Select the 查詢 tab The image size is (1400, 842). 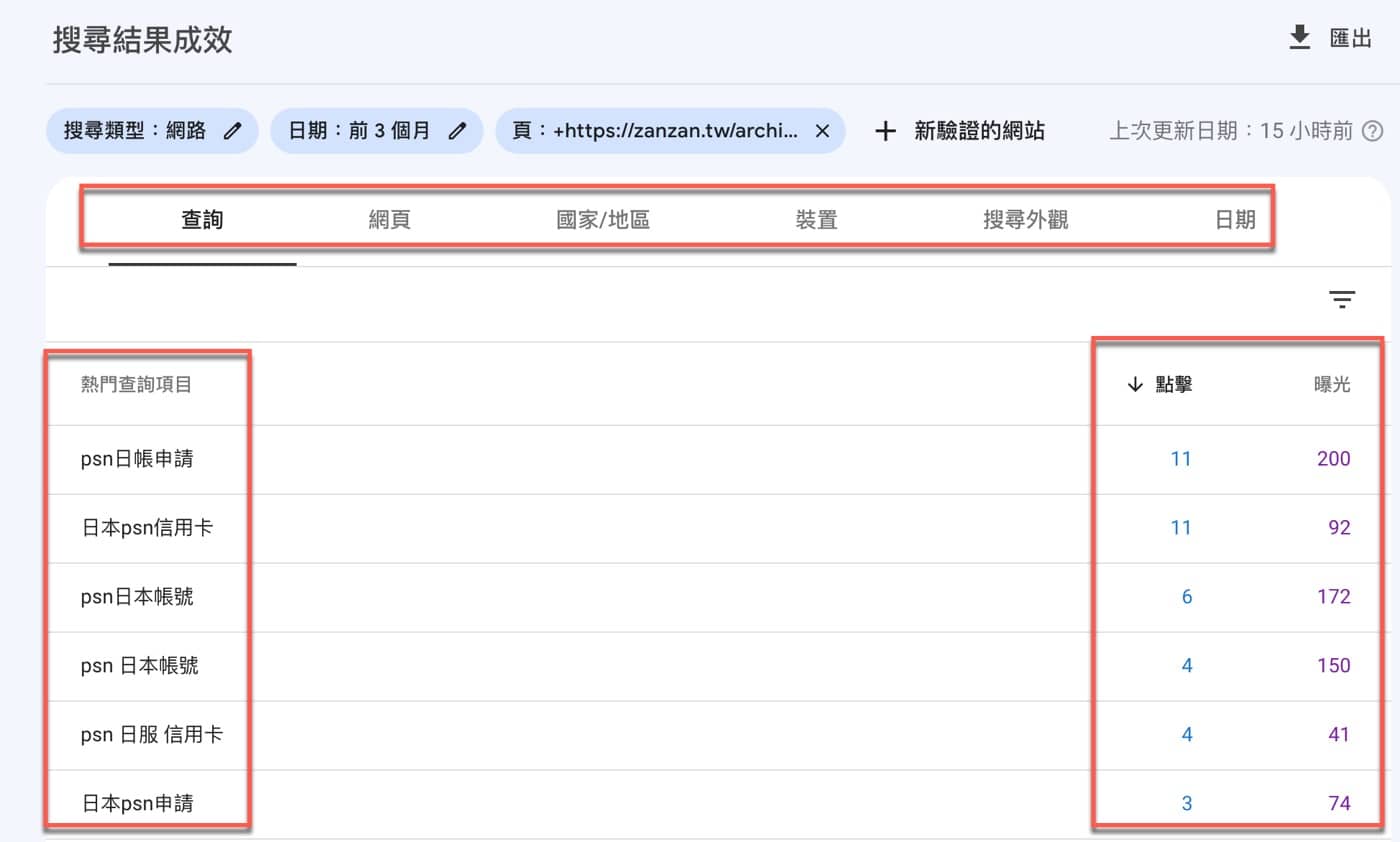[202, 220]
